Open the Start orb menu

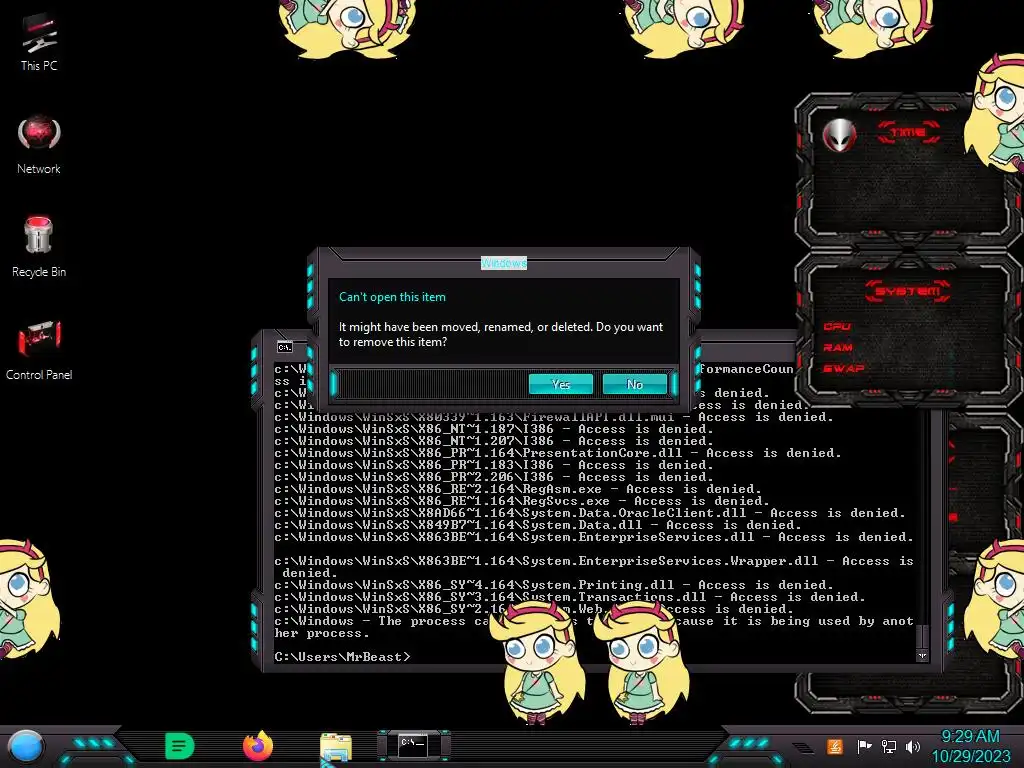(x=26, y=746)
